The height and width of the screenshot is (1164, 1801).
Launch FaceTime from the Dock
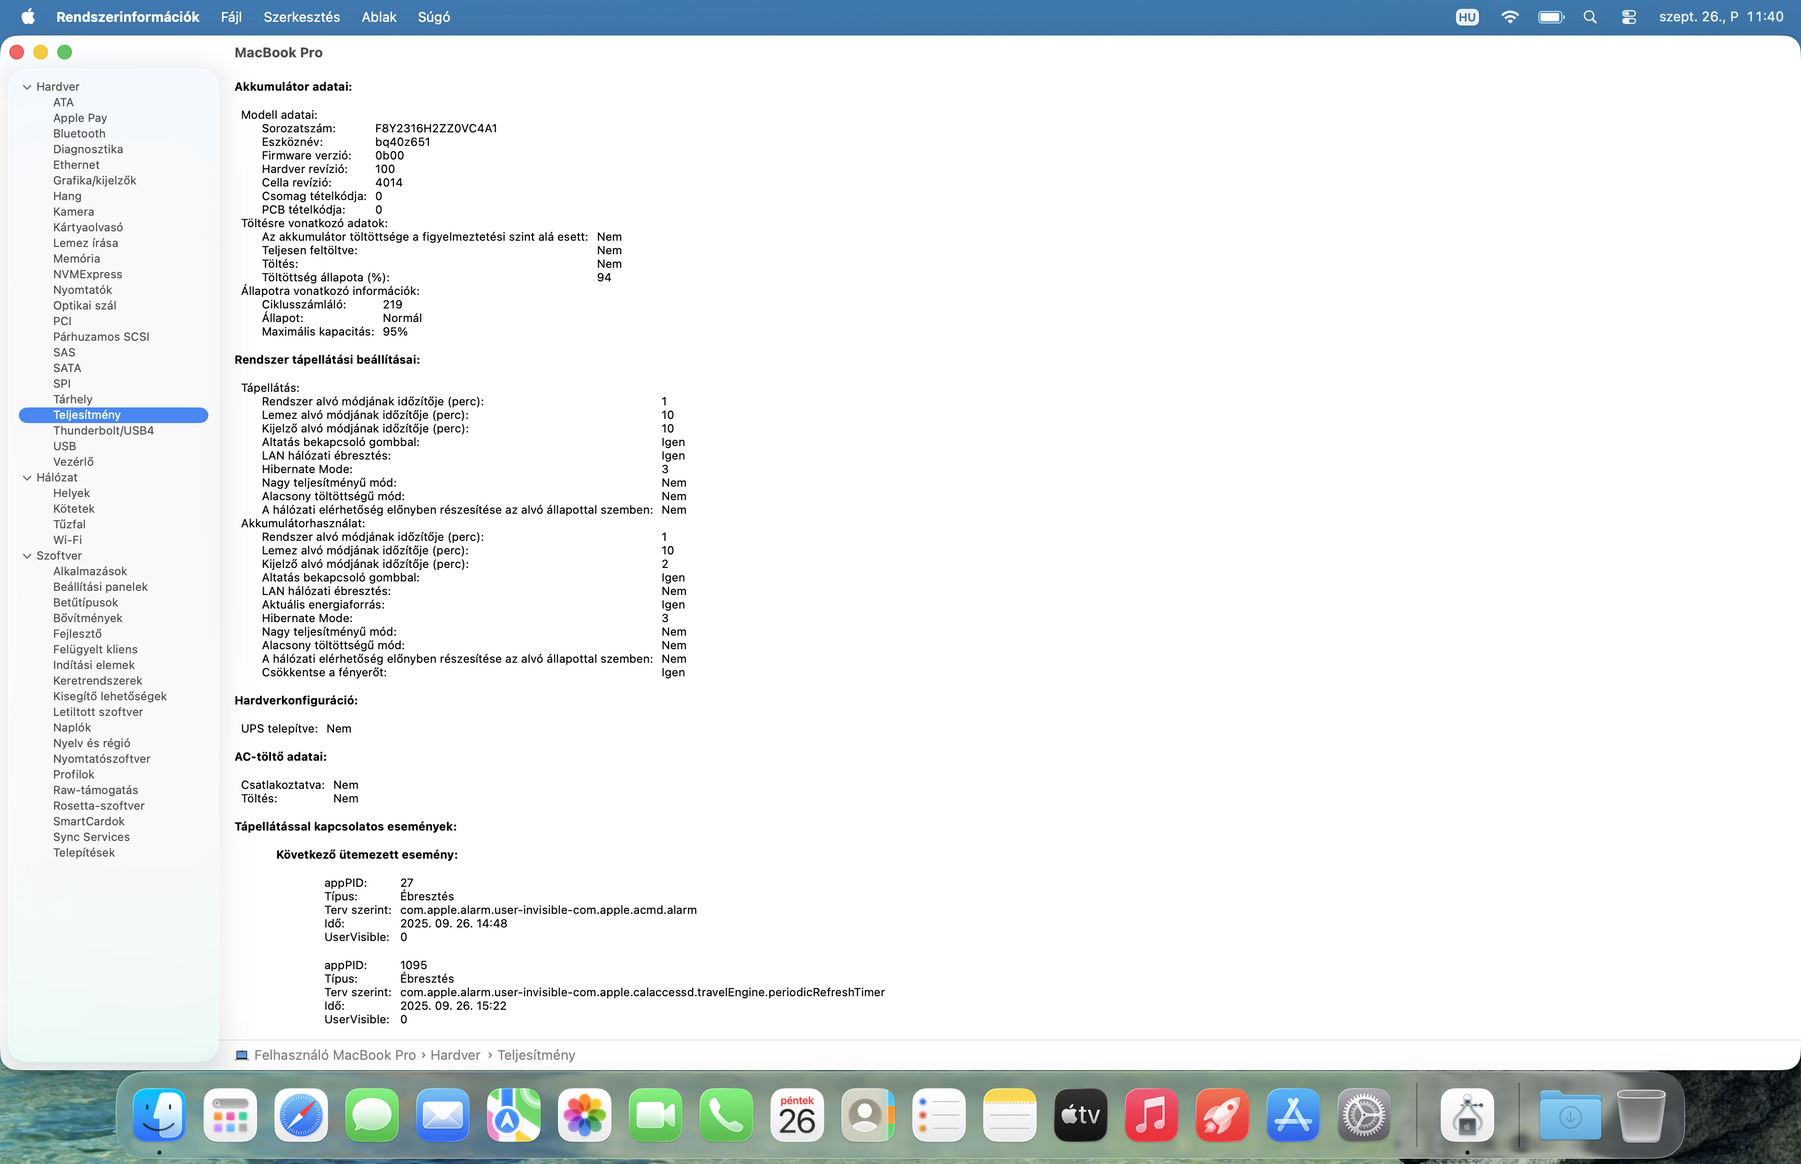click(656, 1115)
